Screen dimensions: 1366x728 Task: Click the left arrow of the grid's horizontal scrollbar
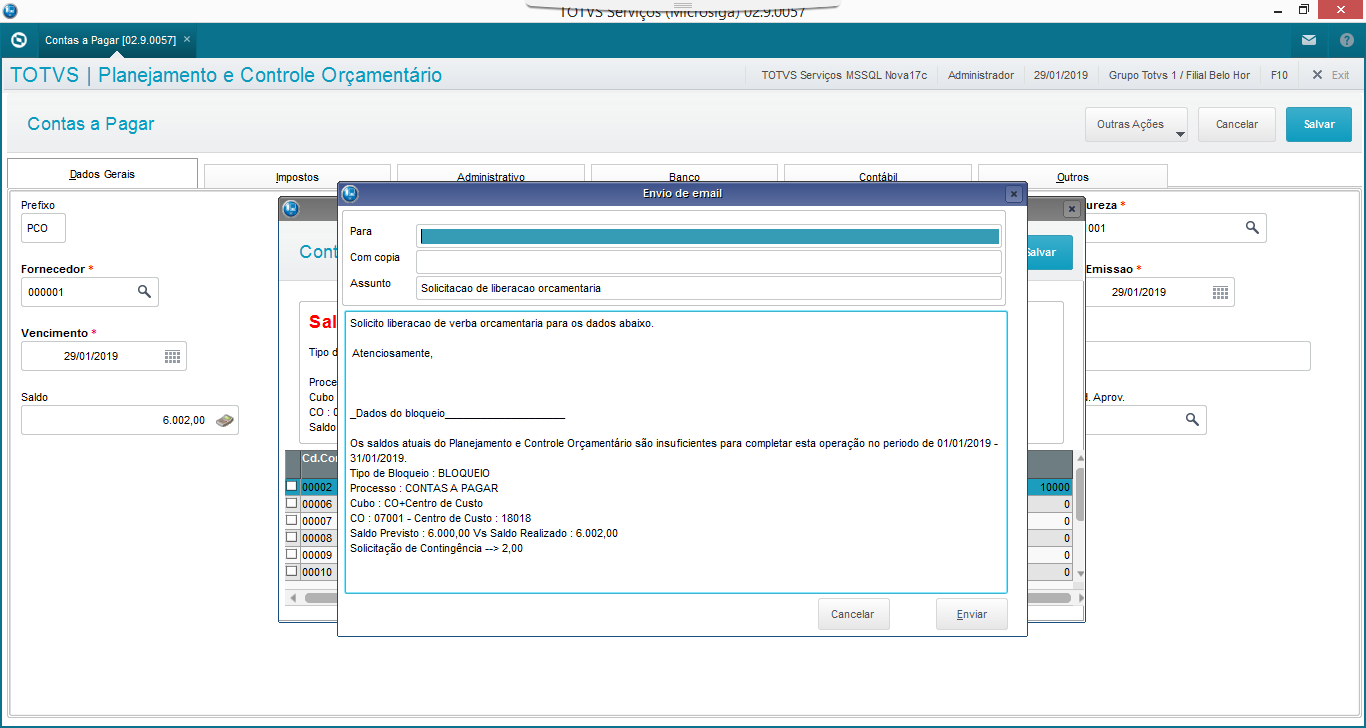(293, 598)
